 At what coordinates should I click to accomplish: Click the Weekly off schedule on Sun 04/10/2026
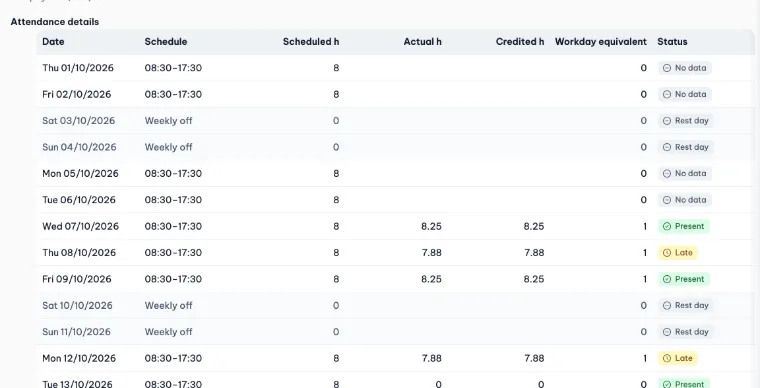168,147
